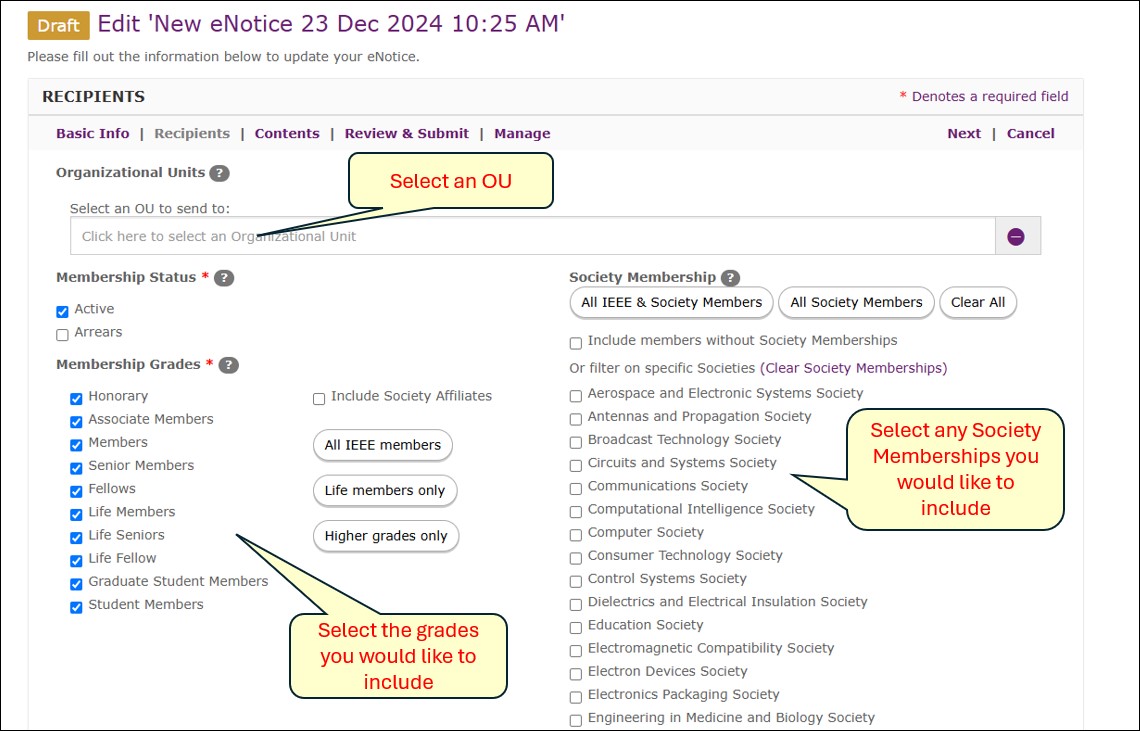This screenshot has height=731, width=1140.
Task: Uncheck the Student Members checkbox
Action: (76, 607)
